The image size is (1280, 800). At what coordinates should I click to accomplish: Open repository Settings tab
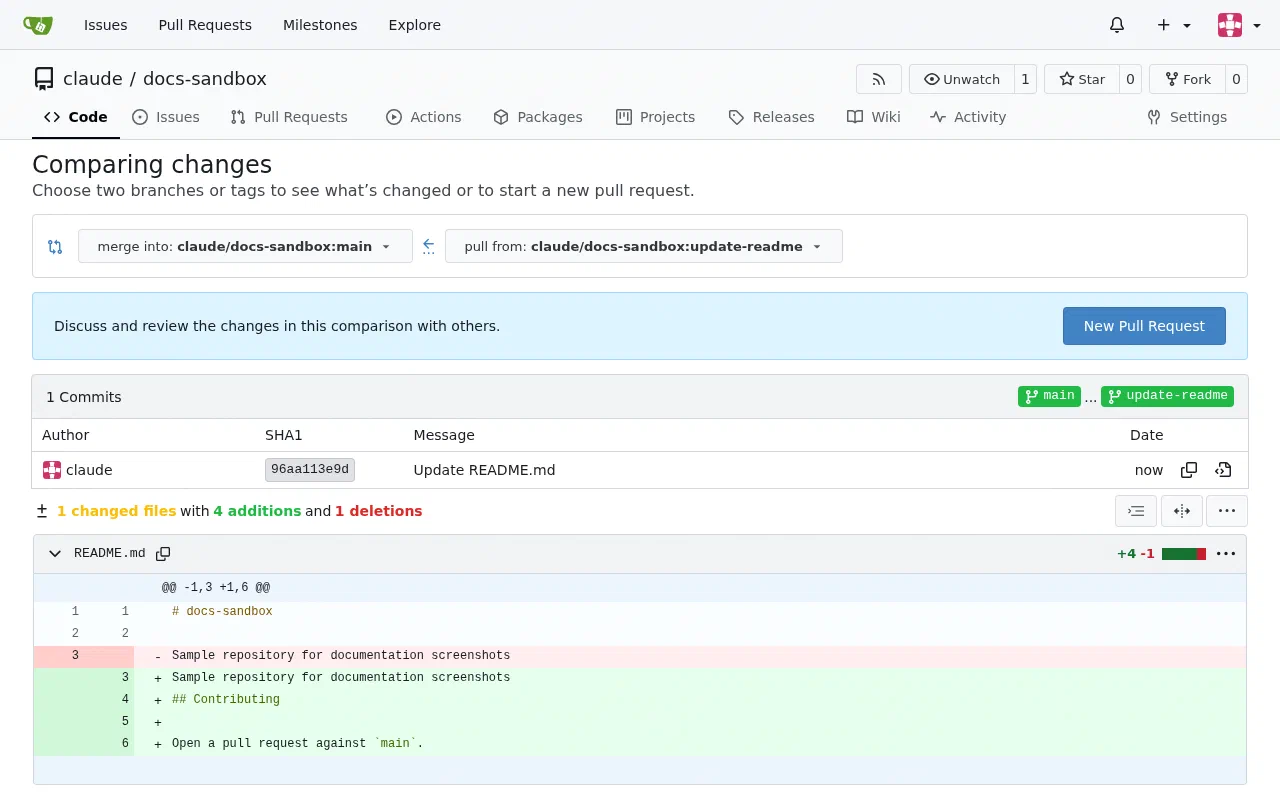pyautogui.click(x=1187, y=117)
